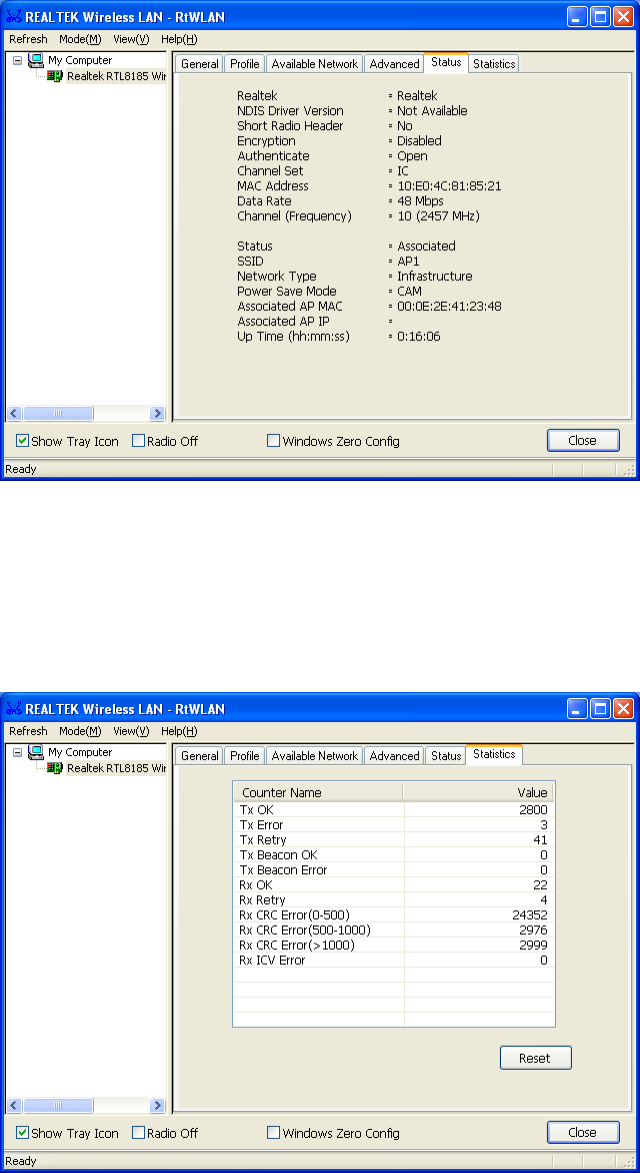The image size is (640, 1173).
Task: Click the RtWLAN title bar icon in upper window
Action: click(13, 17)
